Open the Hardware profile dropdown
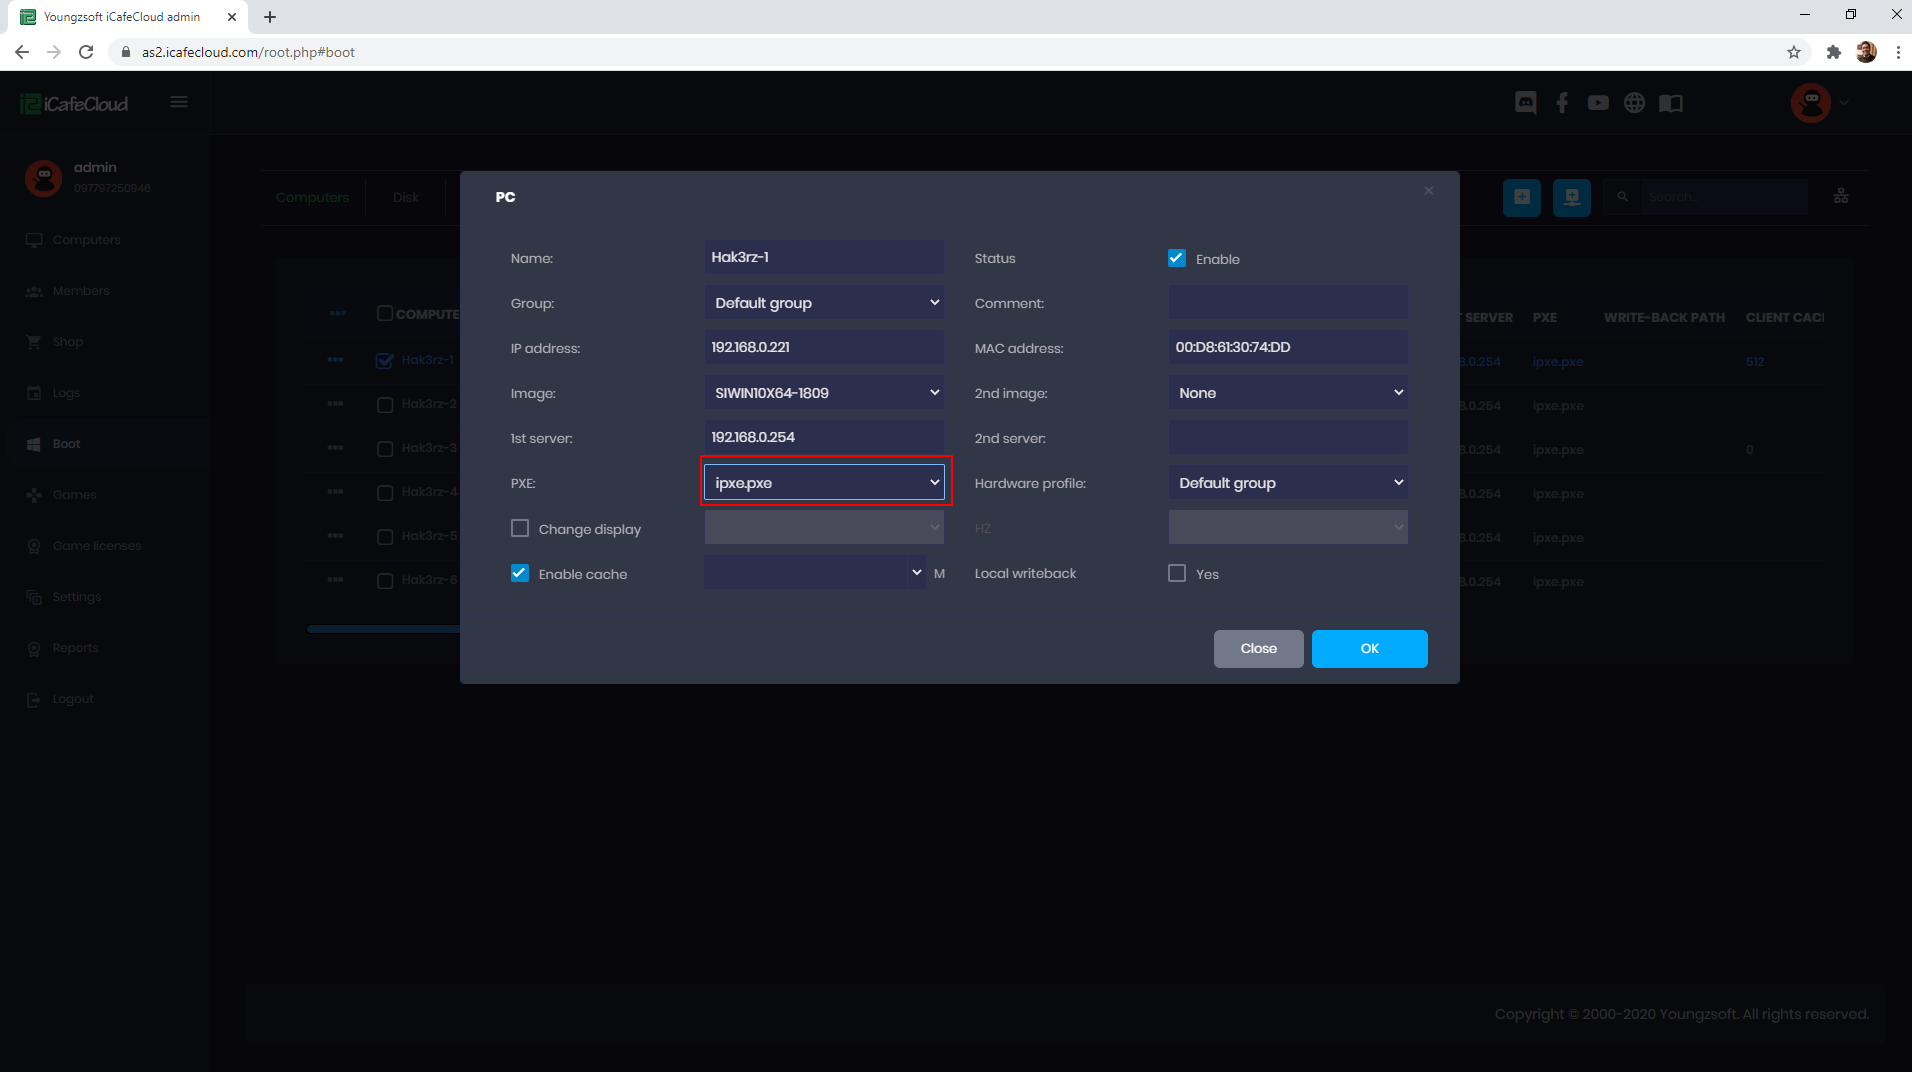Screen dimensions: 1912x1072 pos(1288,482)
